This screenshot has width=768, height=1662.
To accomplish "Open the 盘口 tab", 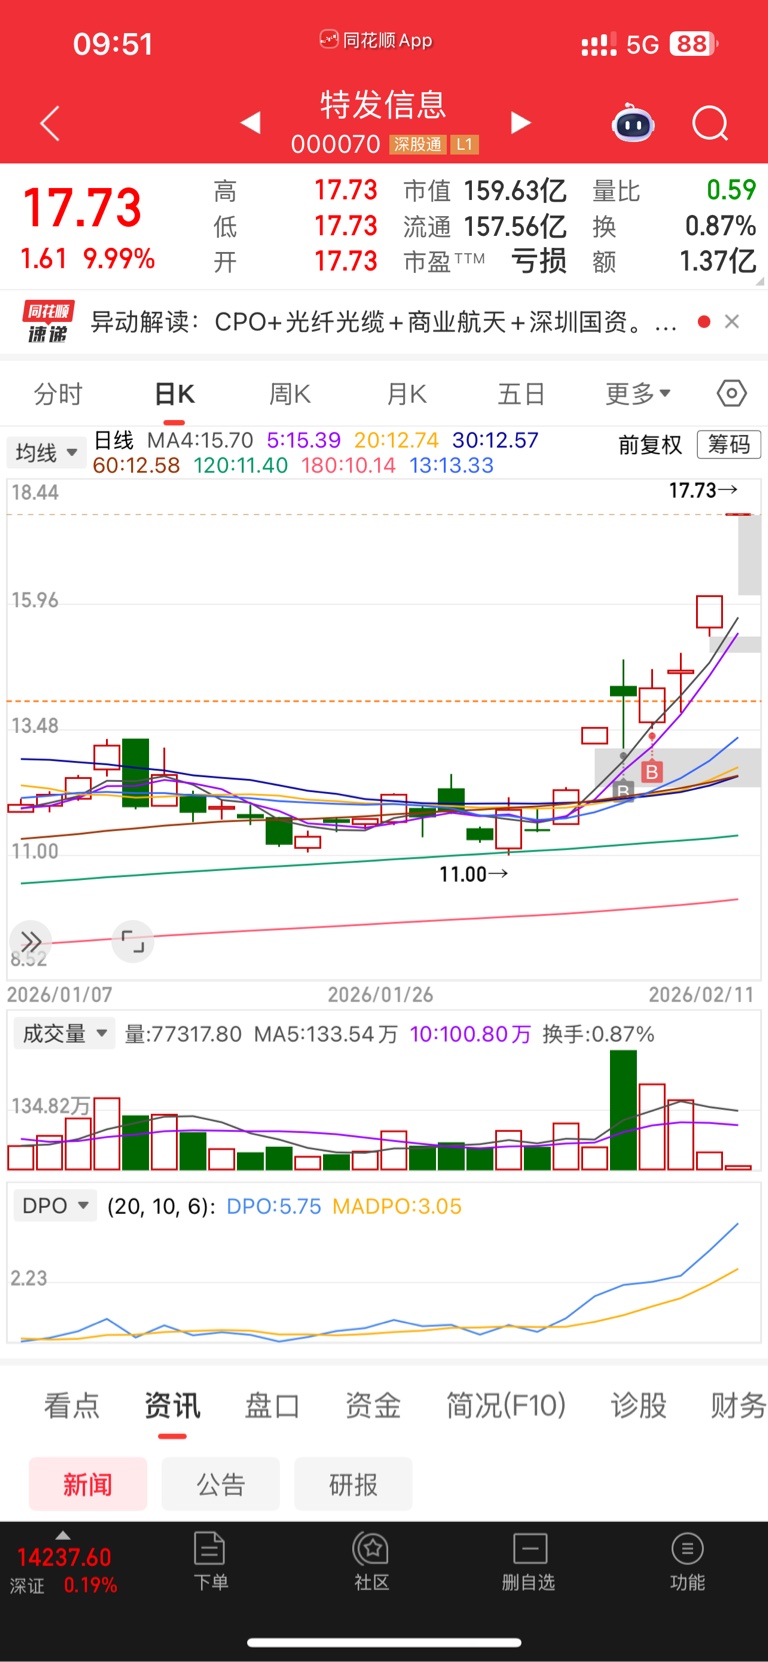I will 272,1406.
